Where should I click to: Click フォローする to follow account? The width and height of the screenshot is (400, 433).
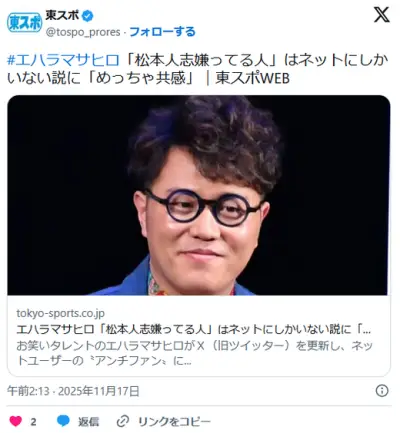[x=162, y=32]
